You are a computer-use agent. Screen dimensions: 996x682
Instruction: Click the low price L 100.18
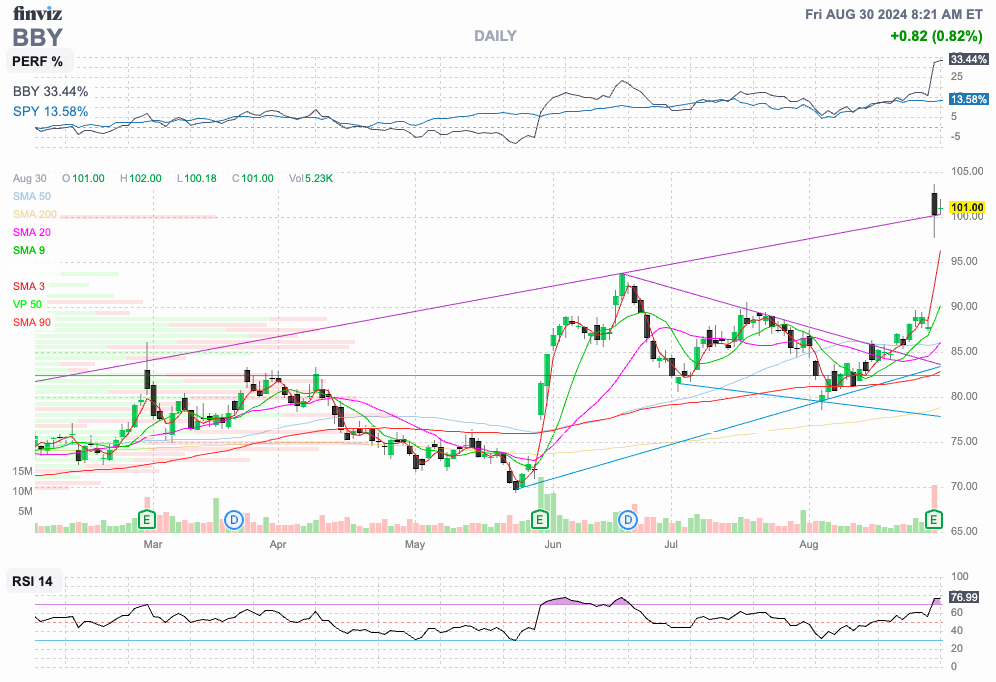click(x=196, y=178)
